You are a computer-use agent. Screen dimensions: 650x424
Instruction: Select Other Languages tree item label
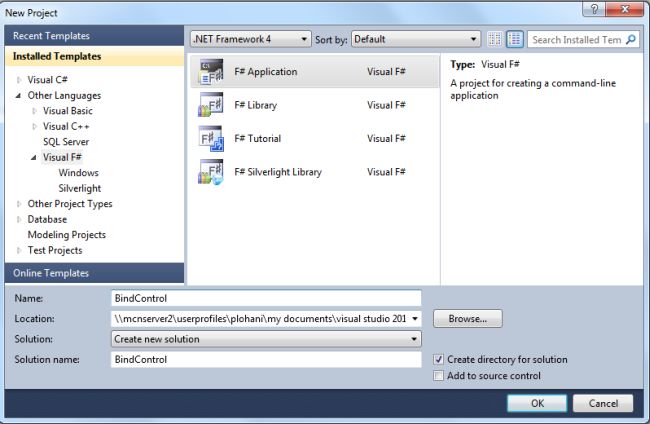pos(64,95)
